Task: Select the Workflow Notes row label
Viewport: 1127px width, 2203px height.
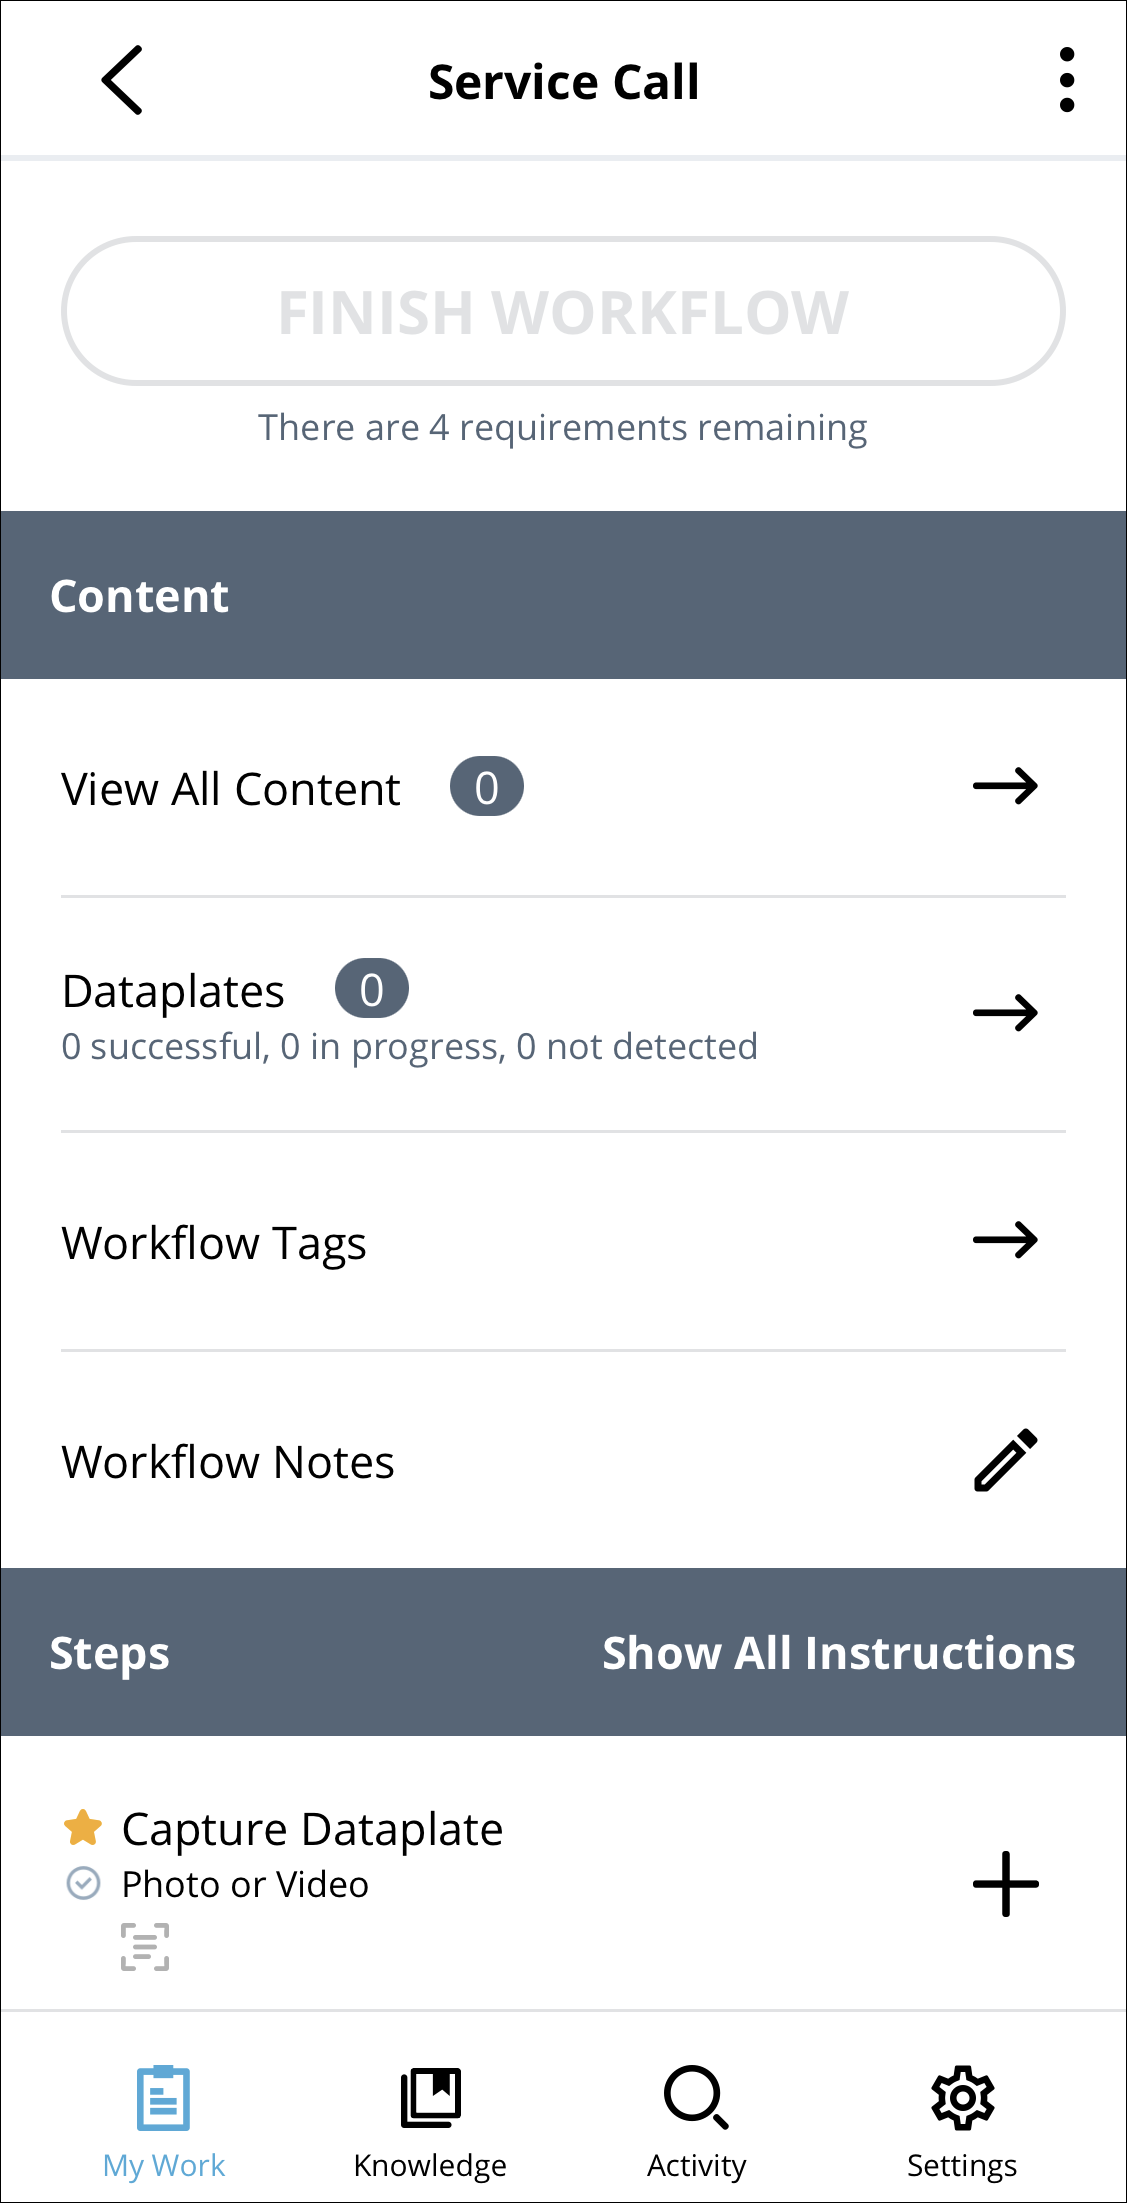Action: (x=228, y=1462)
